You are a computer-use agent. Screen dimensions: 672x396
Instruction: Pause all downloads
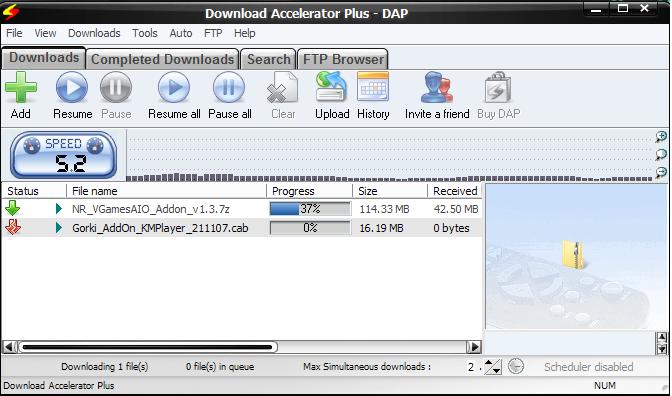point(229,87)
